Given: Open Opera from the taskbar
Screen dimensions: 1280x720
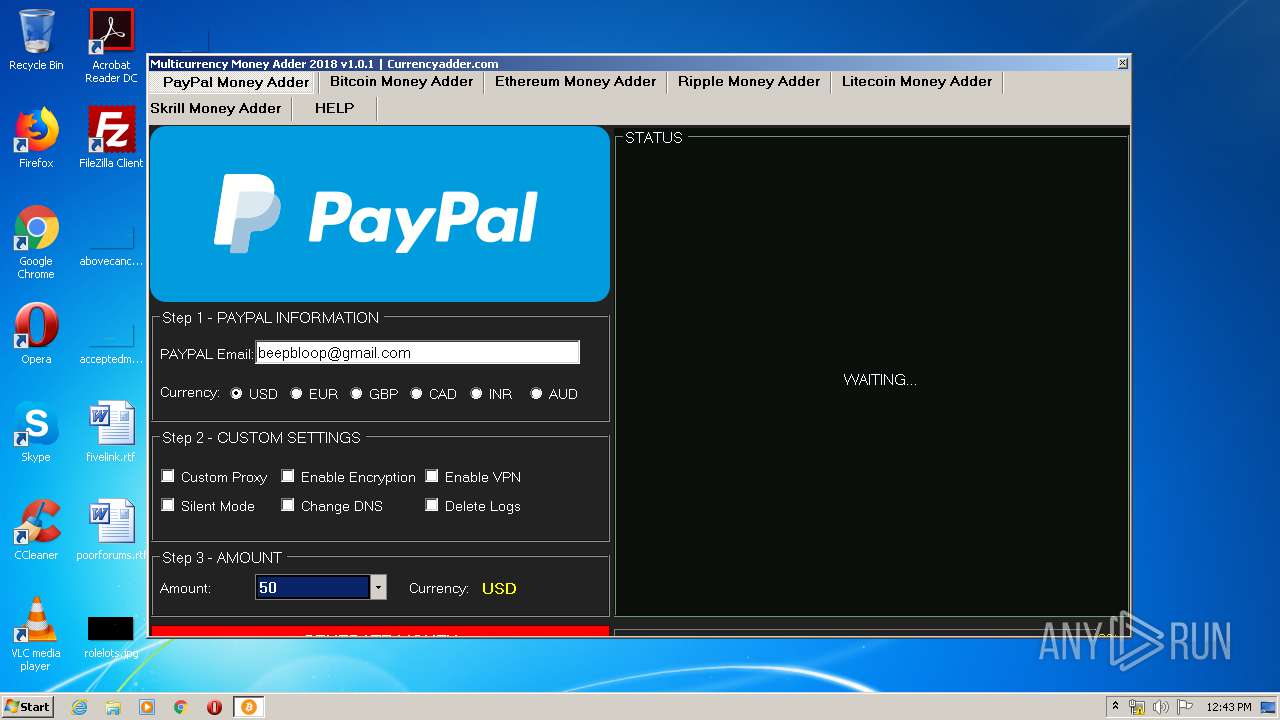Looking at the screenshot, I should 214,707.
